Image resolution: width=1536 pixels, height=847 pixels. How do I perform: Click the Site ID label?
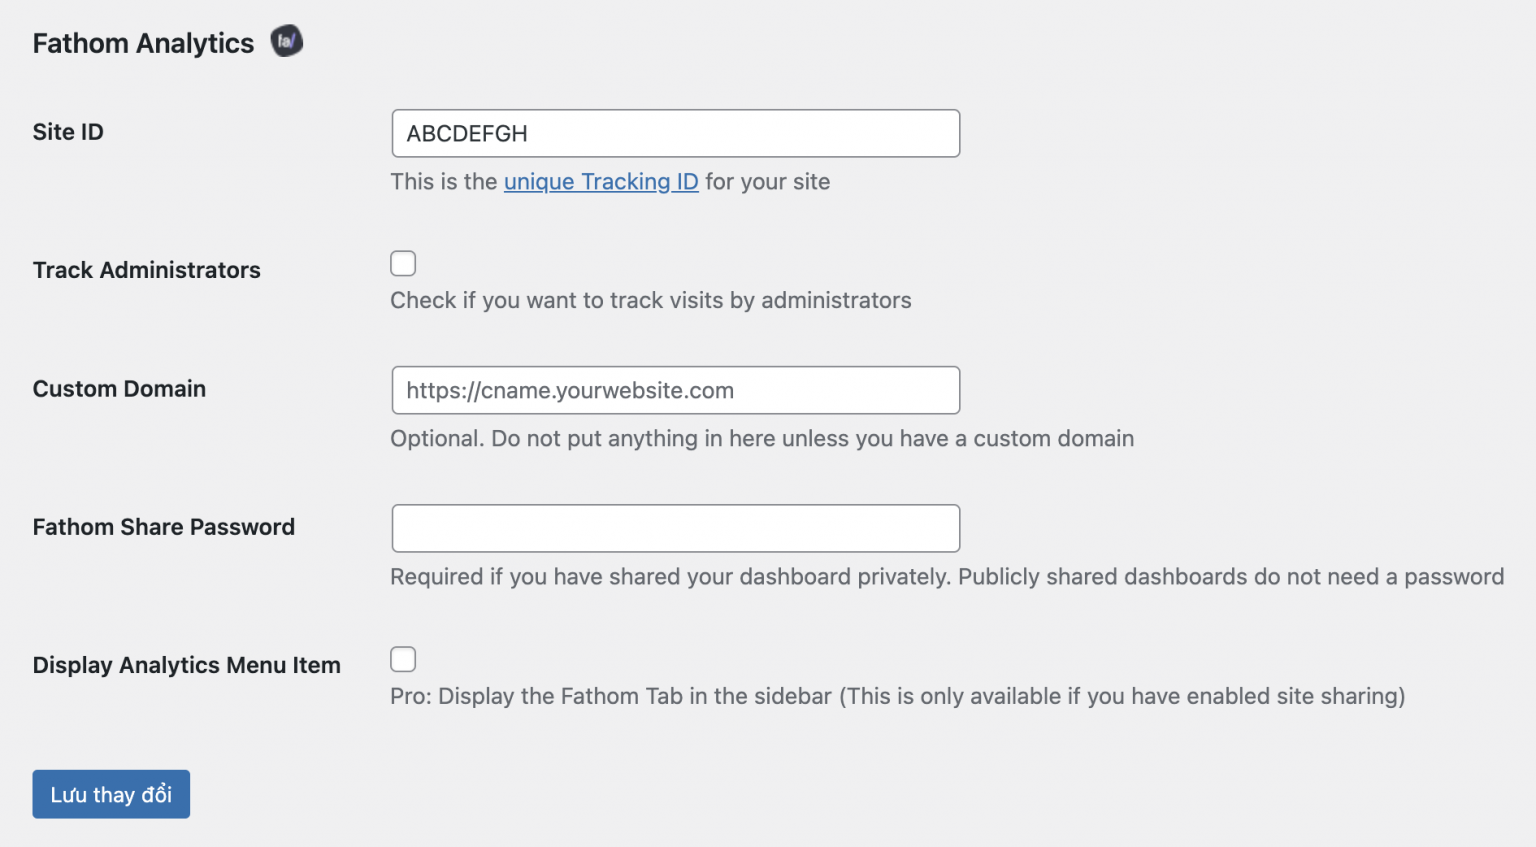pos(68,131)
